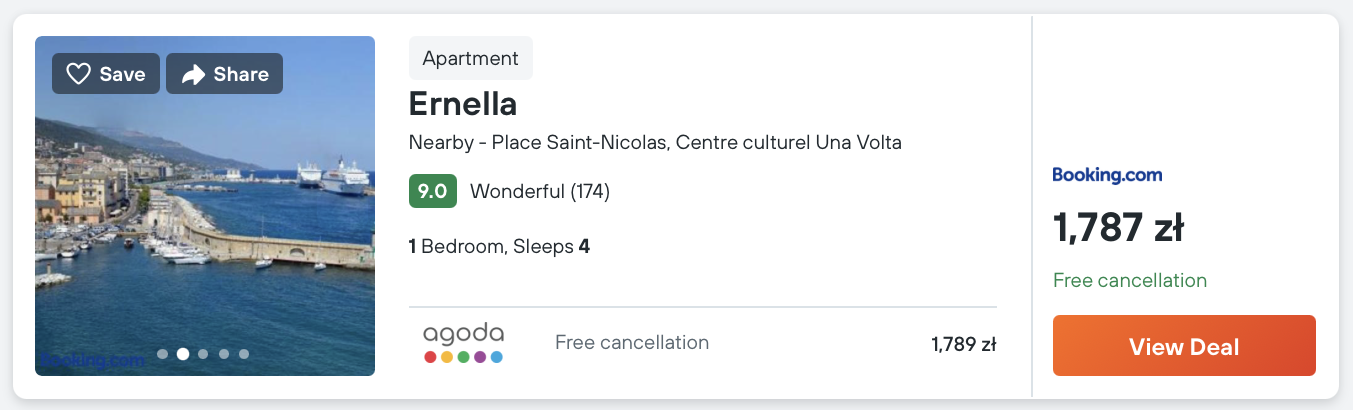Click the agoda logo in the offer row
1353x410 pixels.
(x=463, y=343)
